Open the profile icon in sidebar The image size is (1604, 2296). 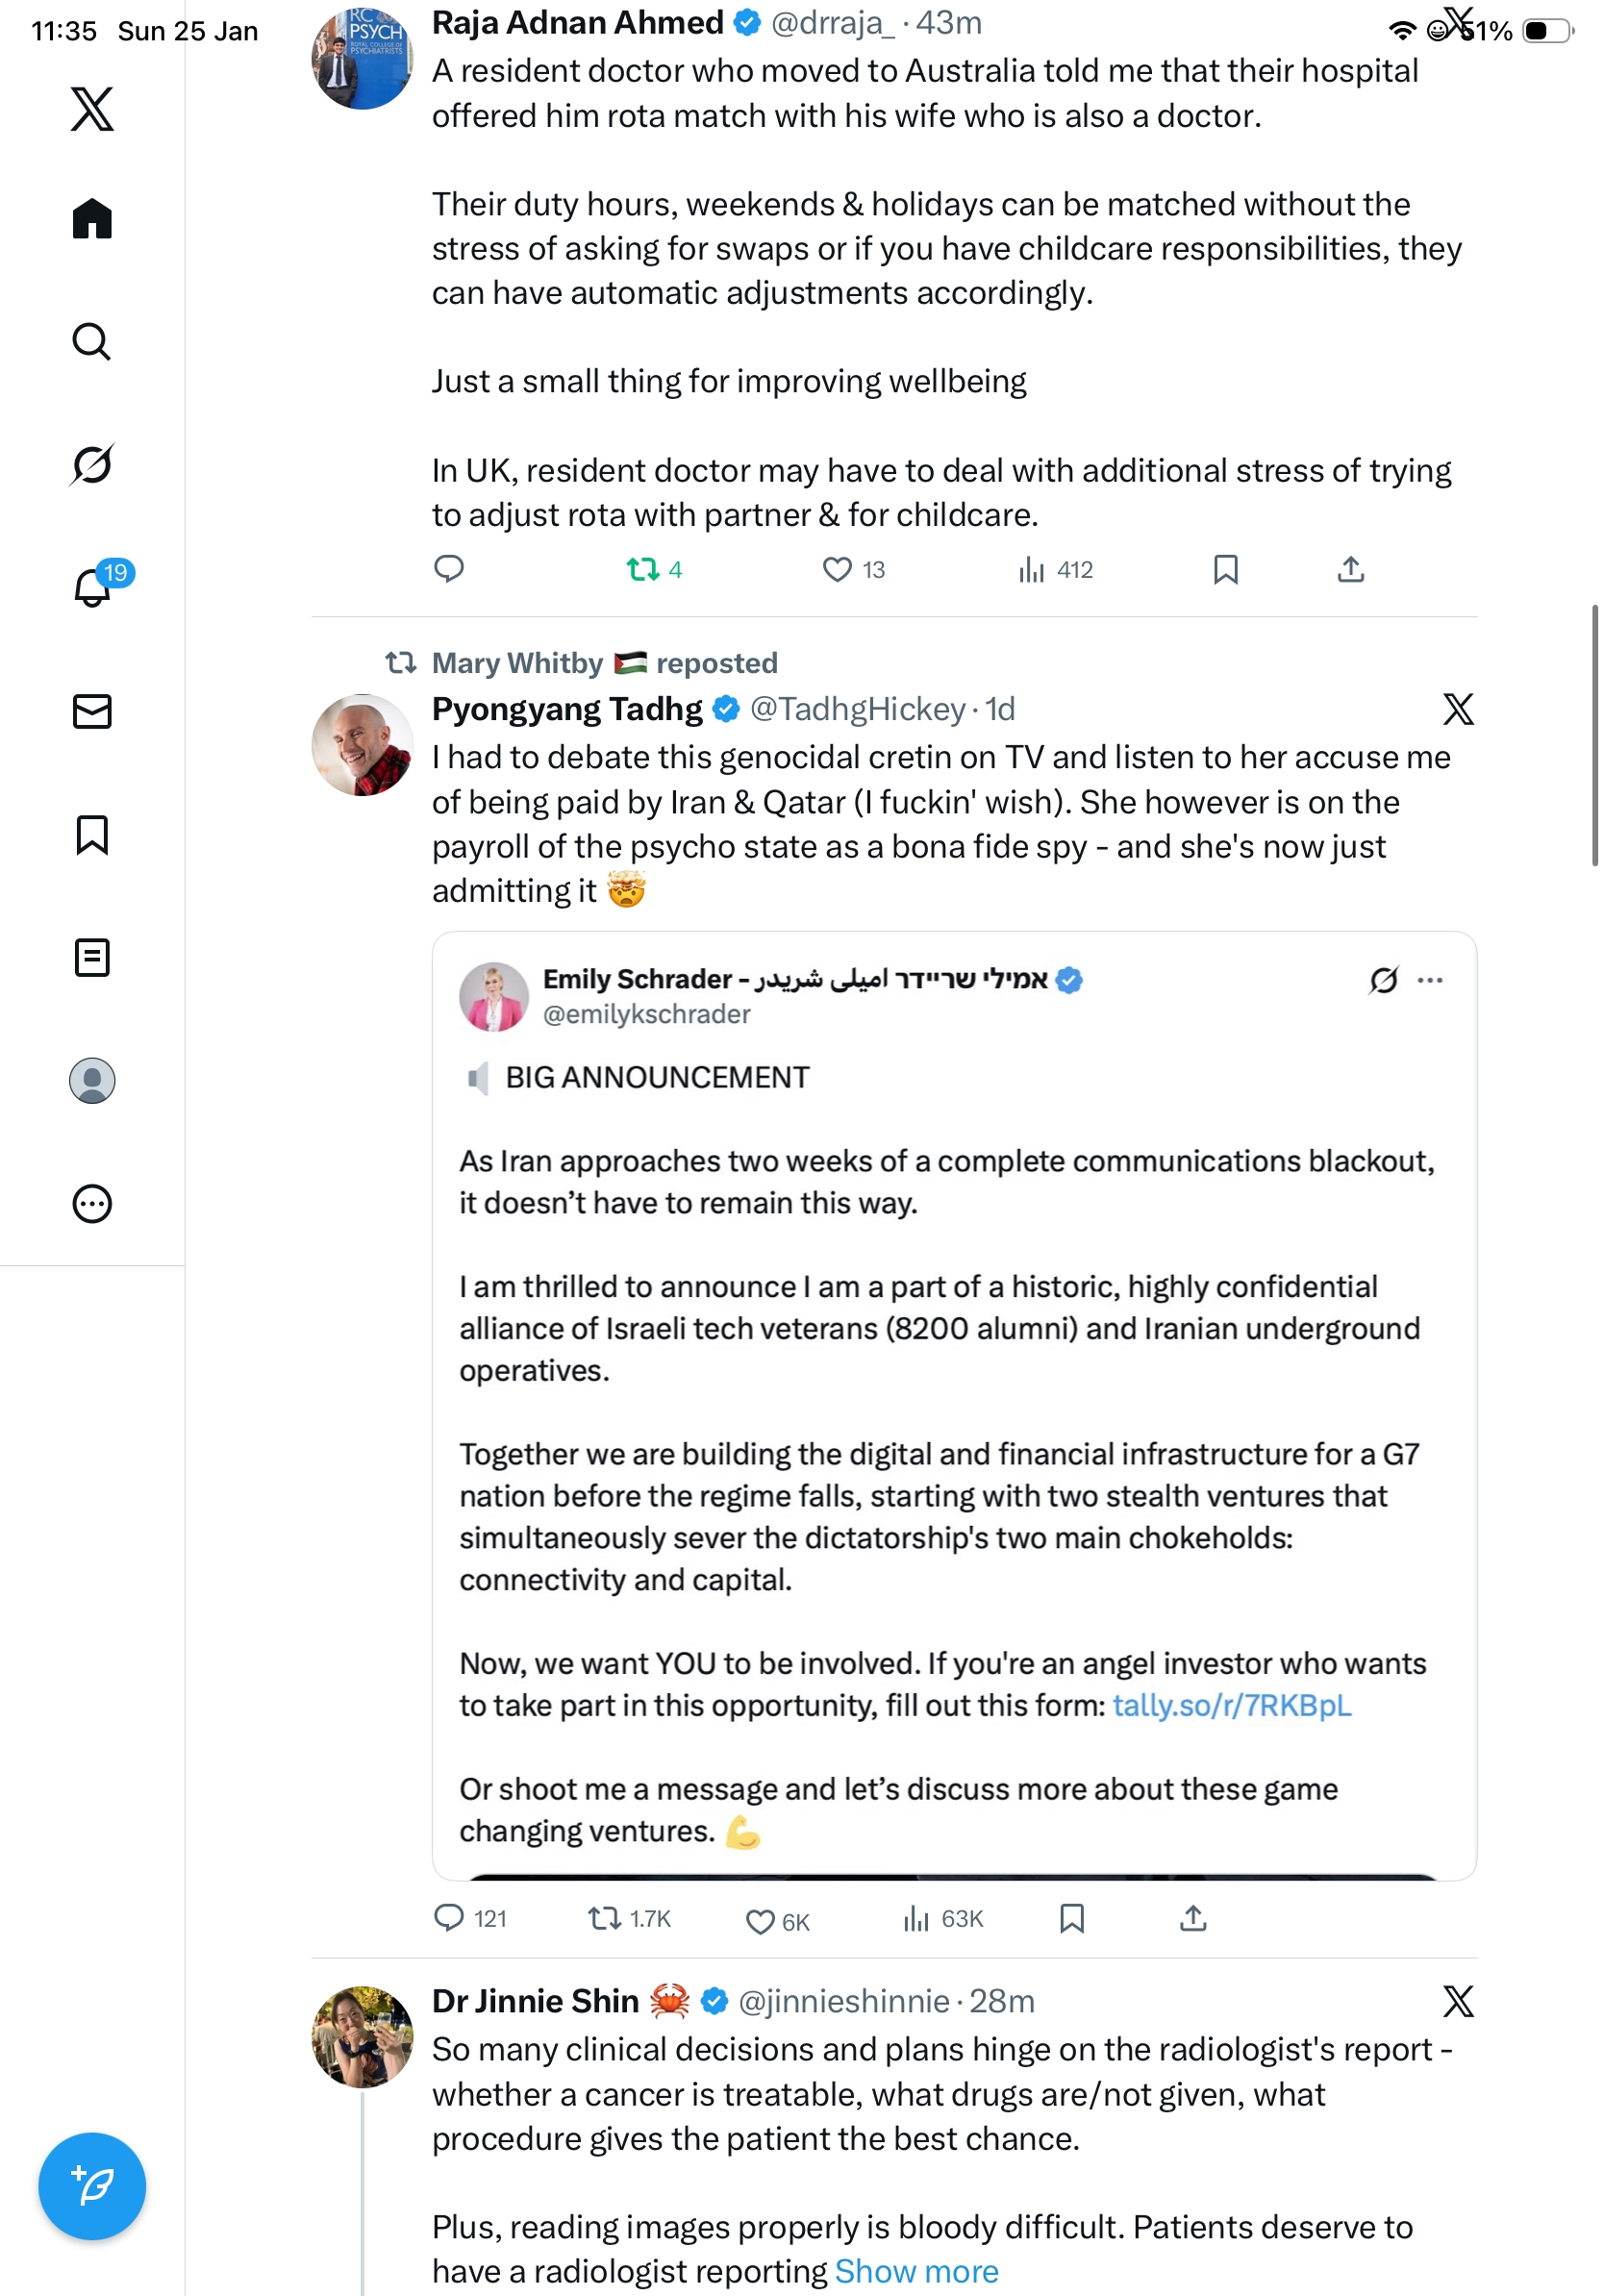click(92, 1080)
